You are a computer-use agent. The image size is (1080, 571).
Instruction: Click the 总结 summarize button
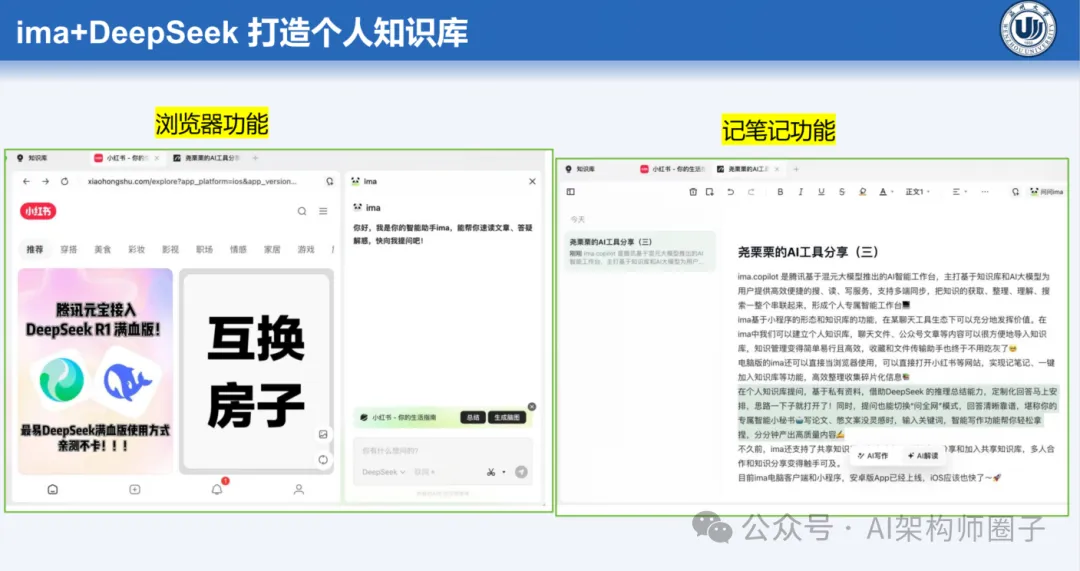pyautogui.click(x=472, y=417)
